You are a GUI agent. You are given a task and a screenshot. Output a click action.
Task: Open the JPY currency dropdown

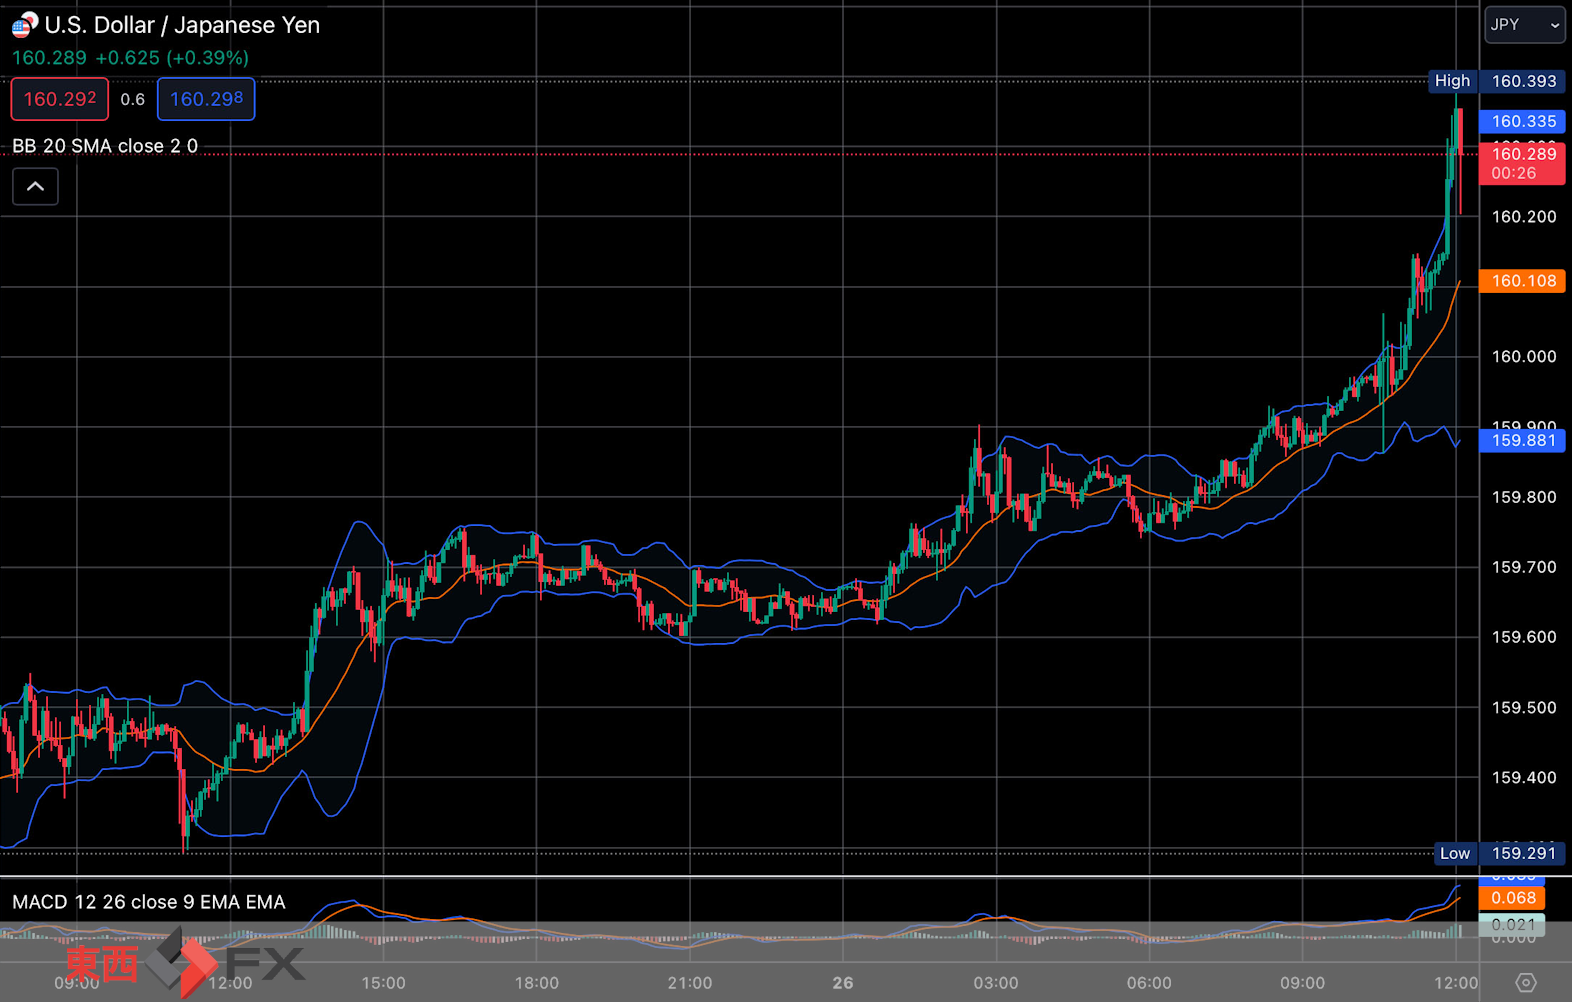(x=1524, y=25)
